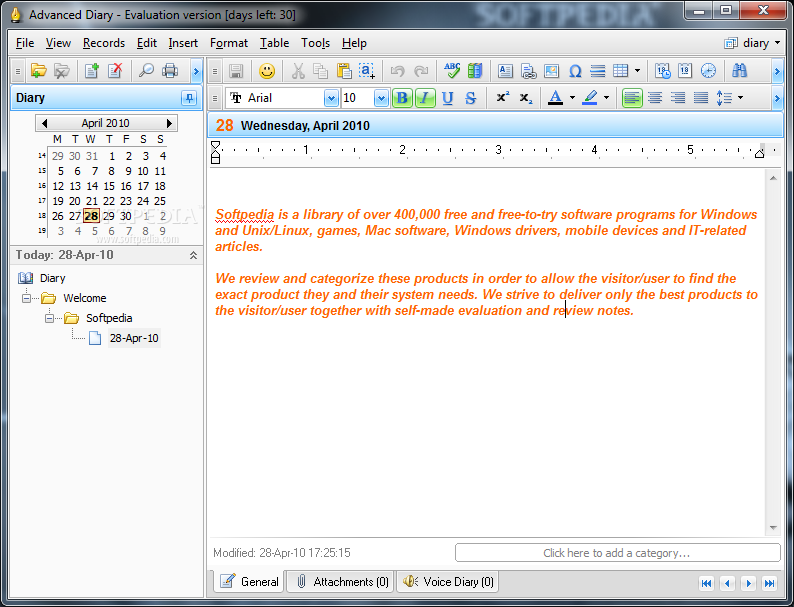Insert current time with clock icon

[708, 70]
